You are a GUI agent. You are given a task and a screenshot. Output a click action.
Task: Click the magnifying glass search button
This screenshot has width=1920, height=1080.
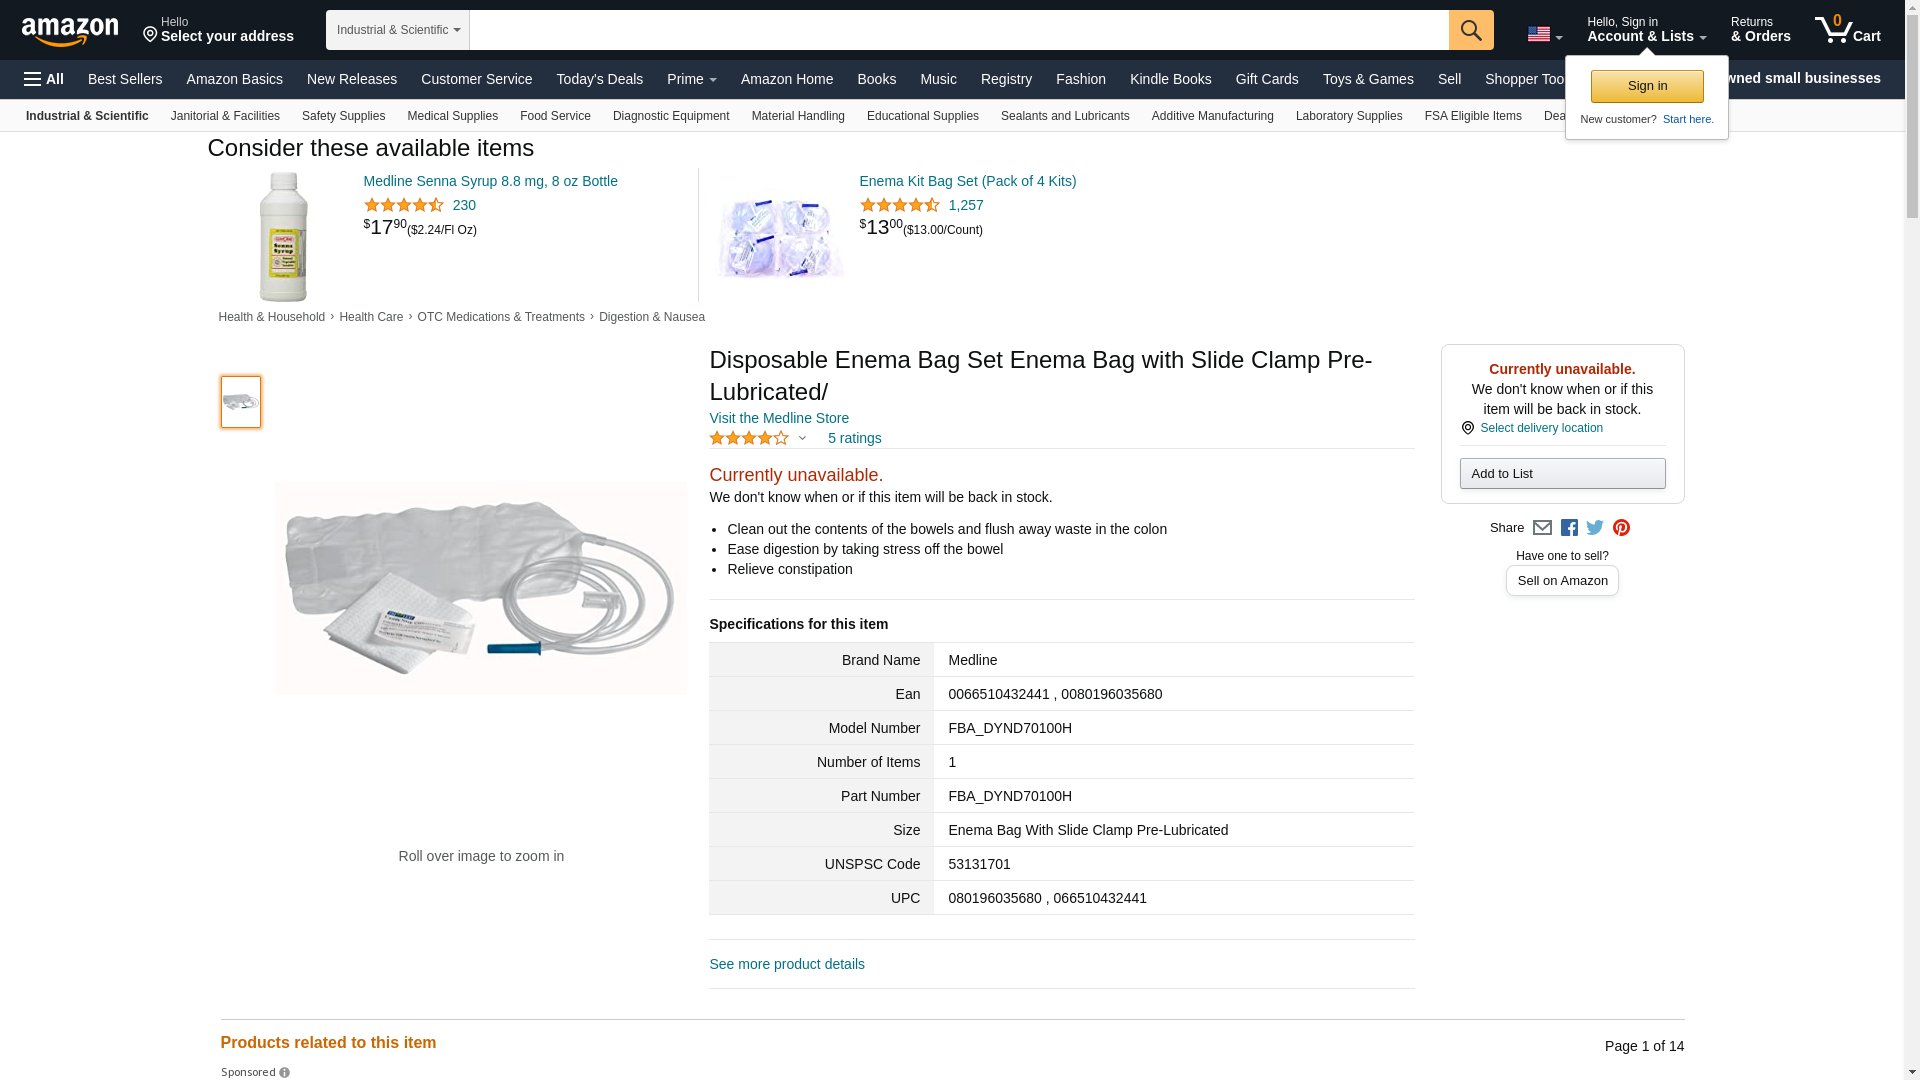[x=1471, y=30]
